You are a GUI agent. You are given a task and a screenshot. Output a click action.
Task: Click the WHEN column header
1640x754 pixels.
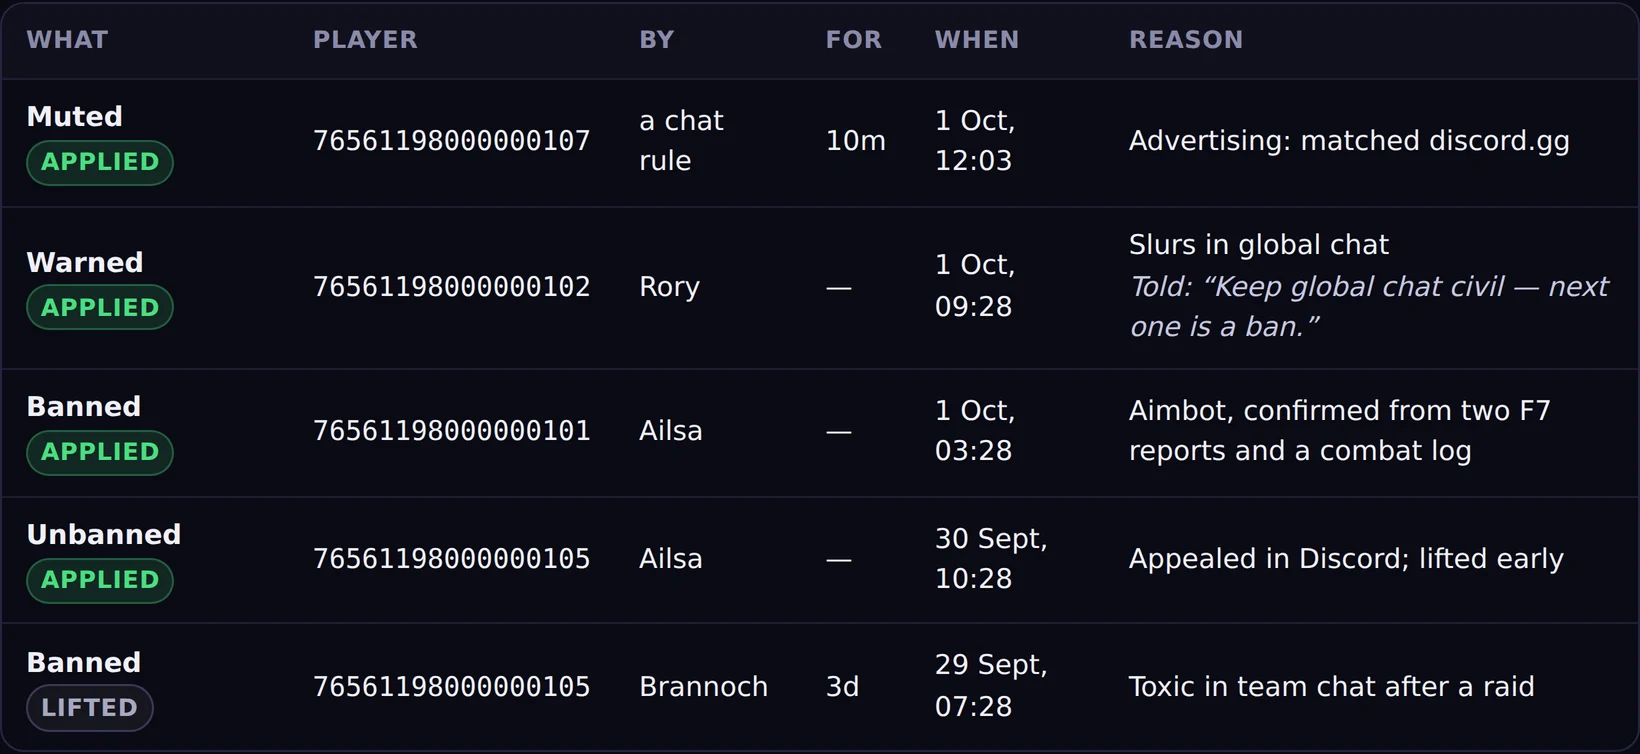(977, 40)
